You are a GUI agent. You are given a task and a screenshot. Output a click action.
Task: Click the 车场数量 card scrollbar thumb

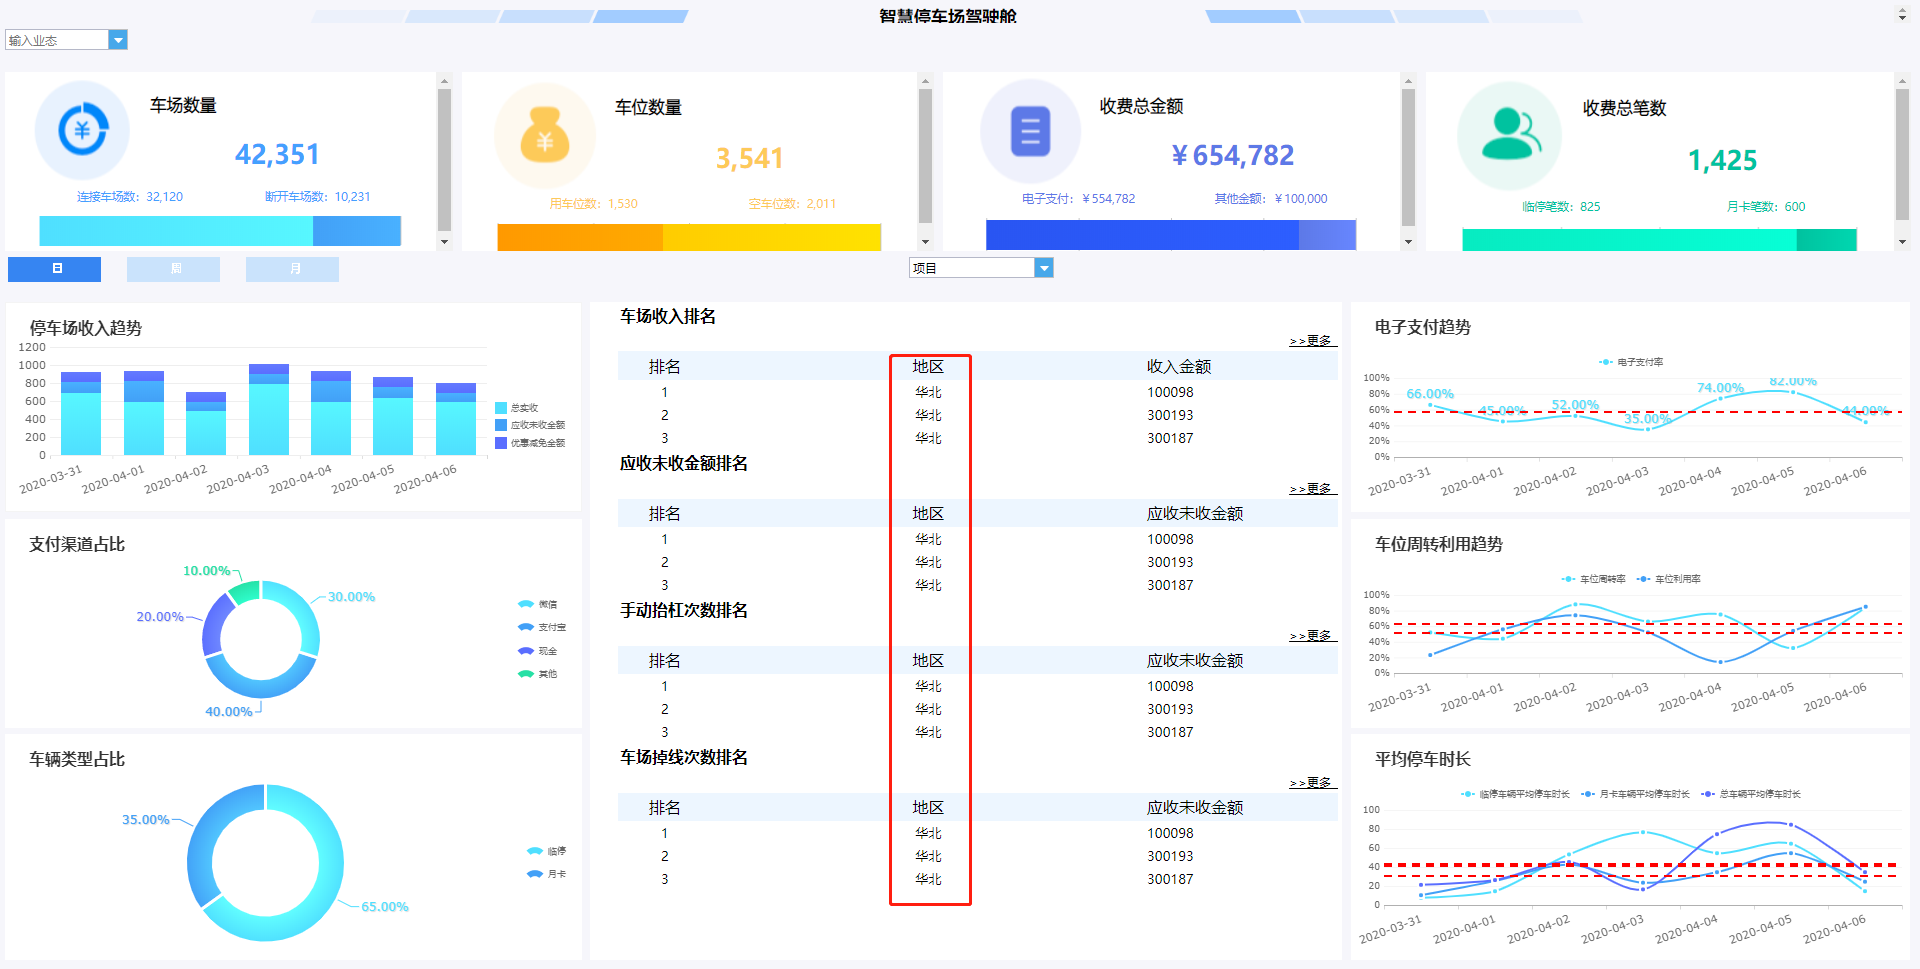click(444, 160)
